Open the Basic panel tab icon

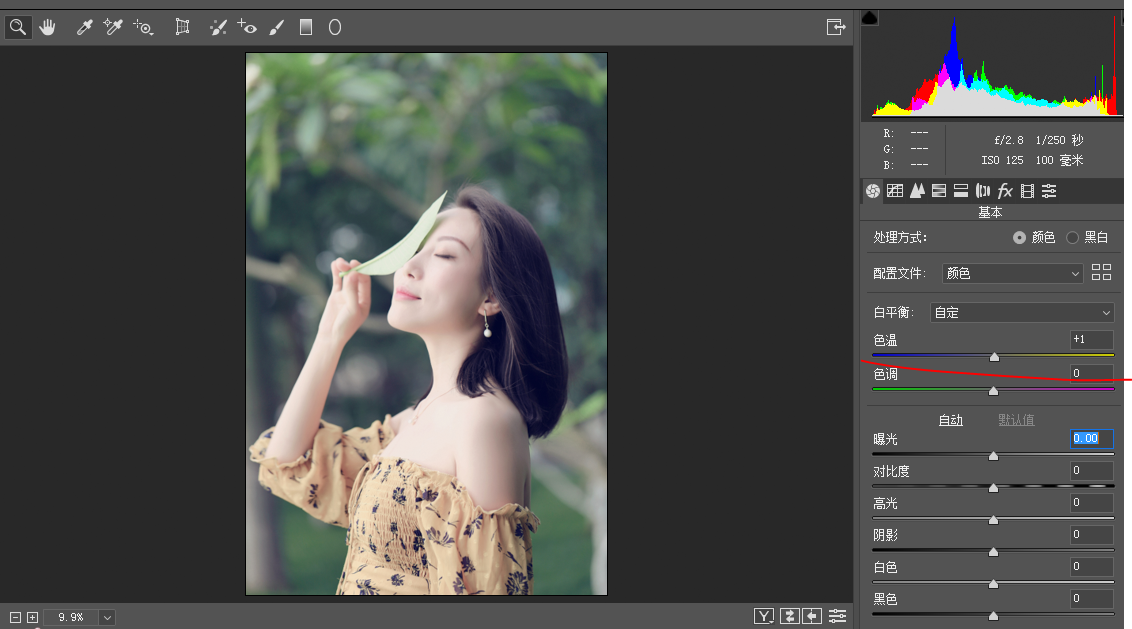pos(873,191)
